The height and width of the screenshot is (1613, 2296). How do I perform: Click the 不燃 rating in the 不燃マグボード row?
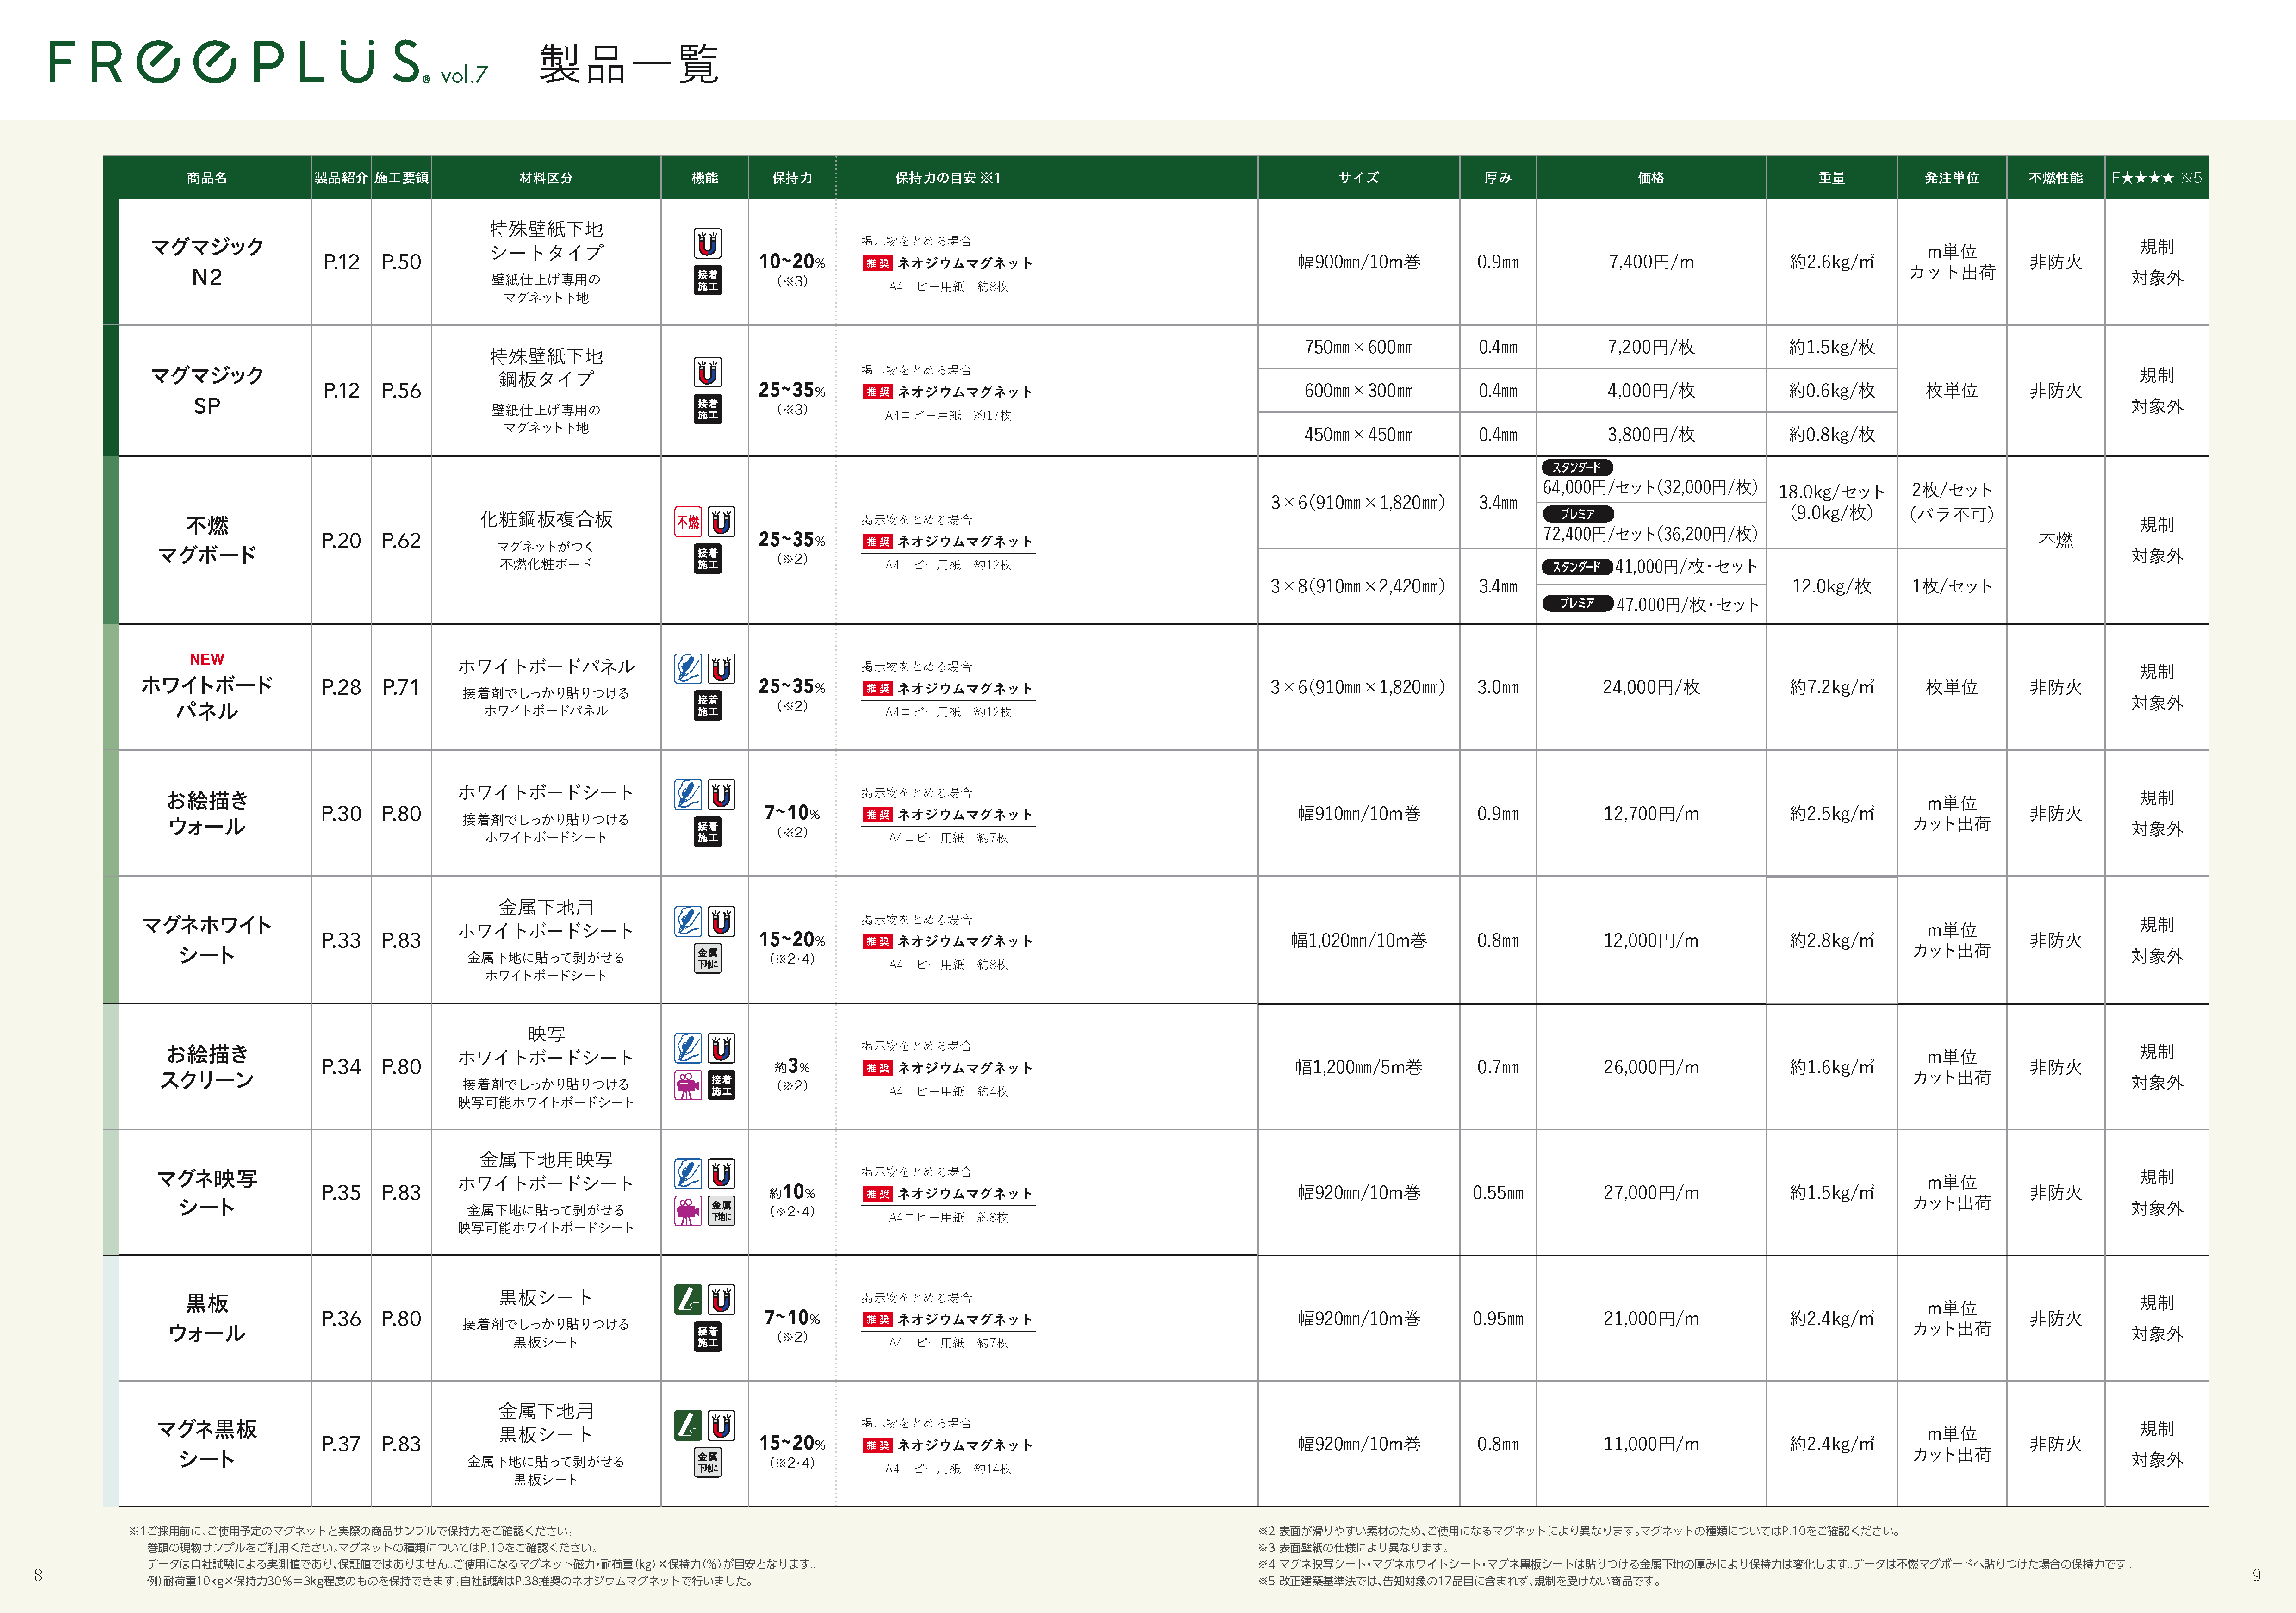pyautogui.click(x=2055, y=541)
